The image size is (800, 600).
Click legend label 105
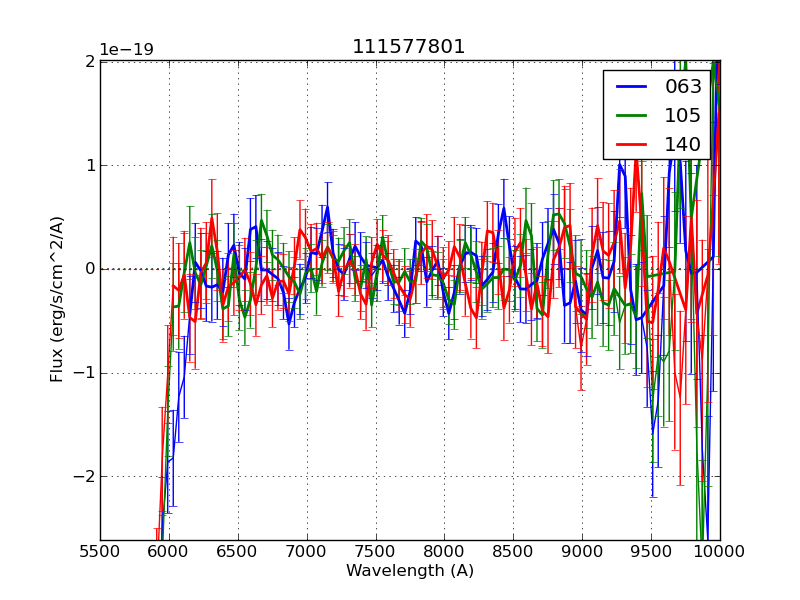683,116
